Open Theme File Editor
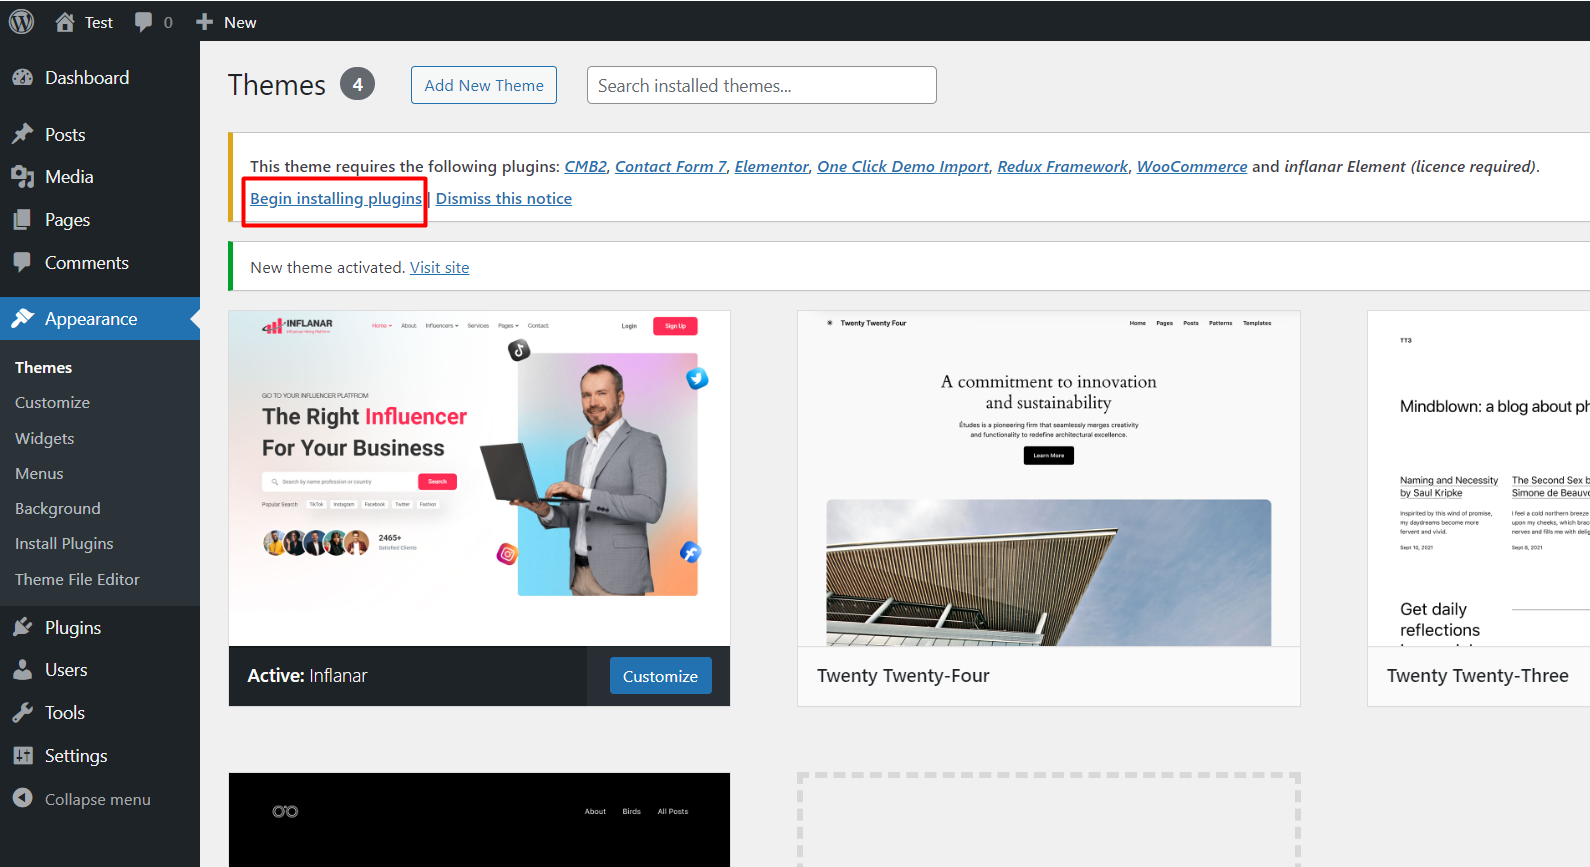 77,580
